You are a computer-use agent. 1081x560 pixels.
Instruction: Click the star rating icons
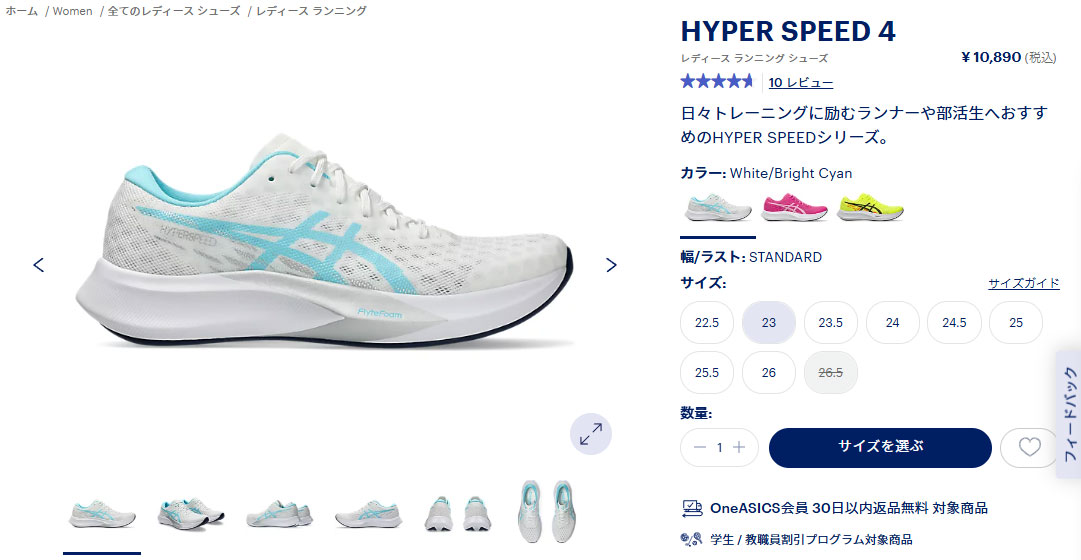717,82
